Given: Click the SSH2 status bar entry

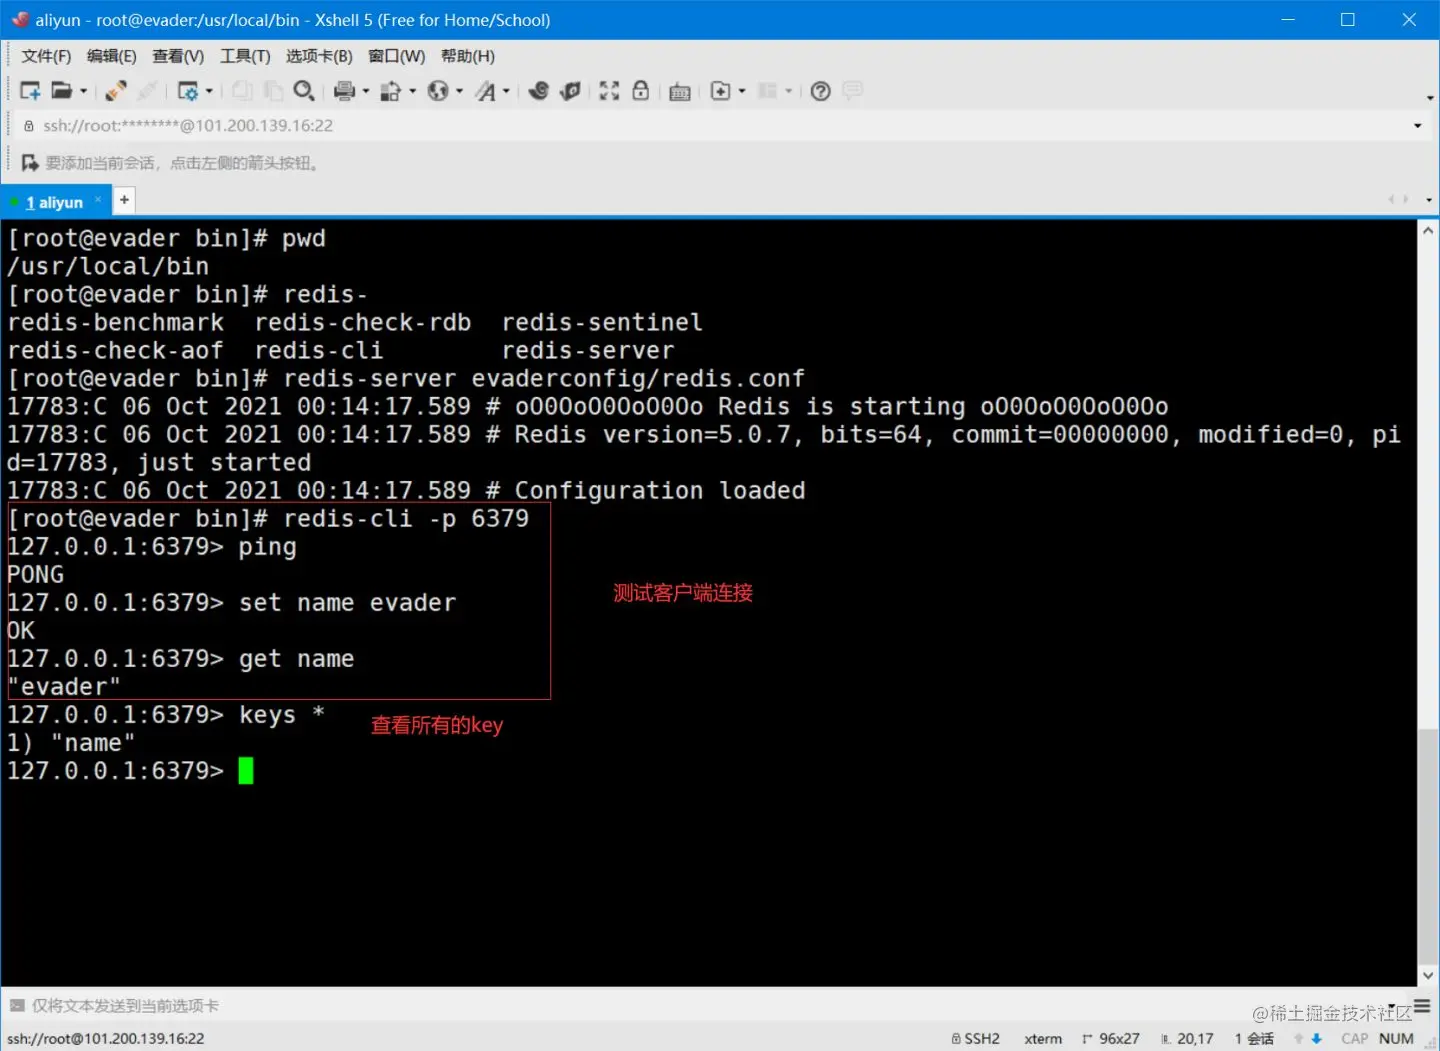Looking at the screenshot, I should click(x=976, y=1039).
